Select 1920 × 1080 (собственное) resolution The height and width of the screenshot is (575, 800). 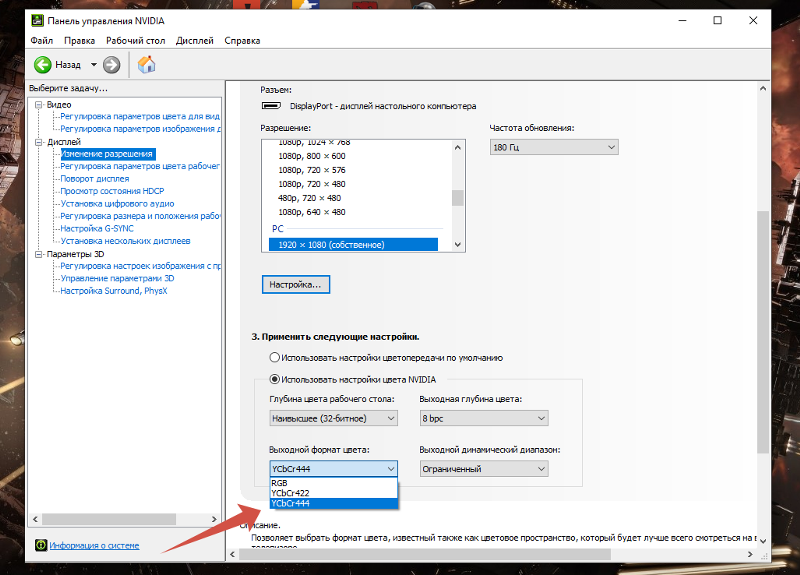353,245
